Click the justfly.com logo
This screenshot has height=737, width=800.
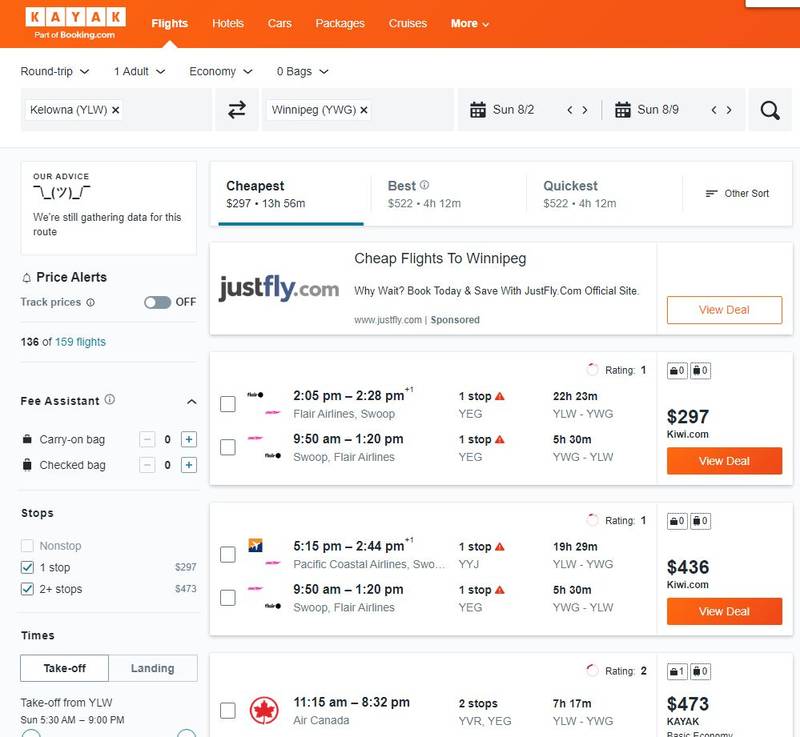point(279,288)
